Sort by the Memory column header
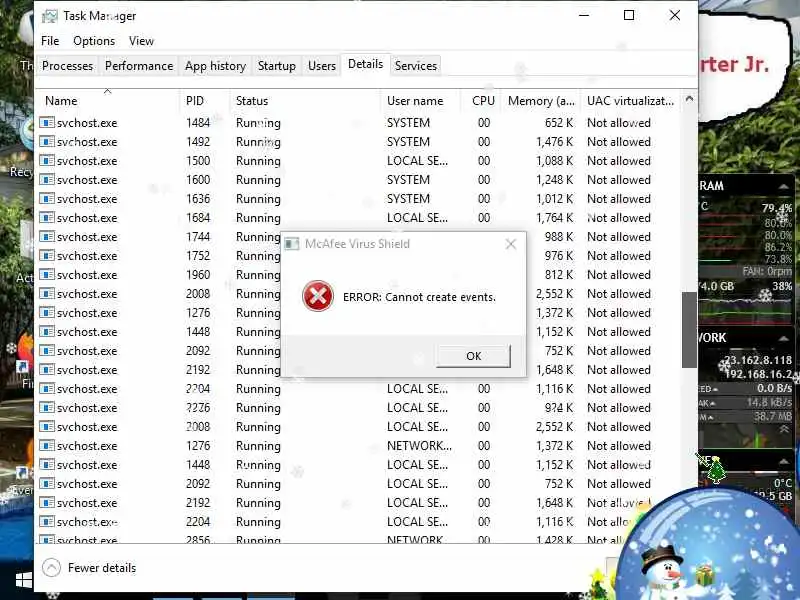The image size is (800, 600). tap(541, 101)
